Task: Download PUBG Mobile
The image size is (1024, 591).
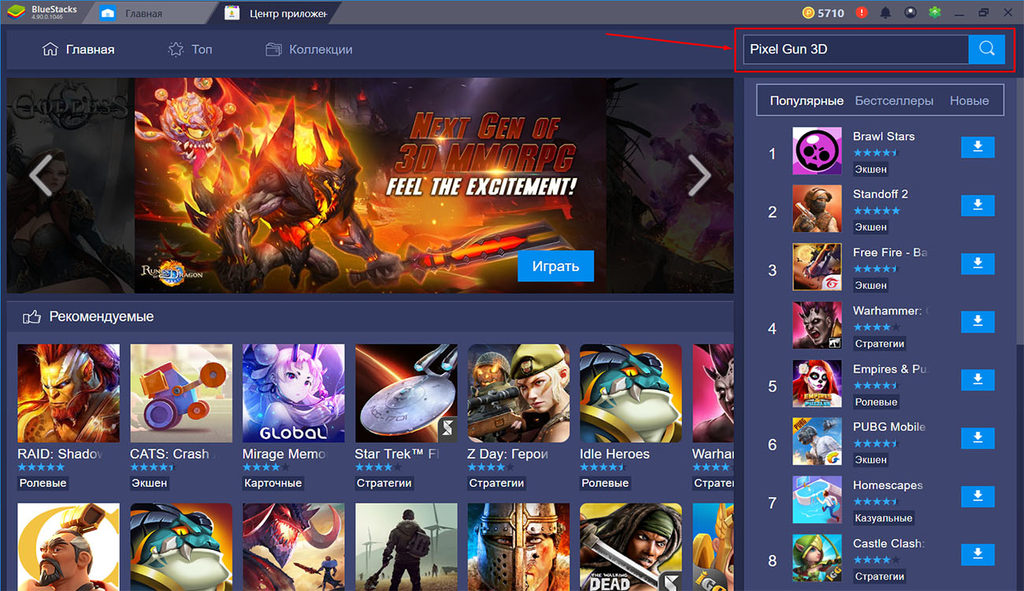Action: click(978, 438)
